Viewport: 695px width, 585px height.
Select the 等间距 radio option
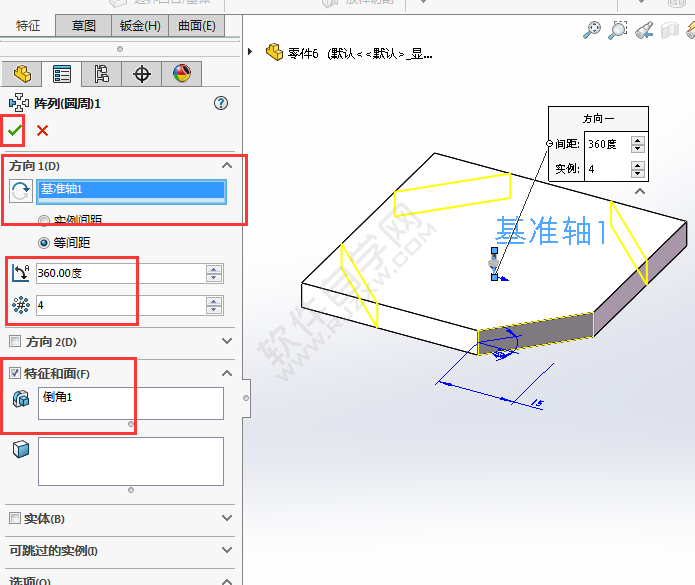click(44, 243)
